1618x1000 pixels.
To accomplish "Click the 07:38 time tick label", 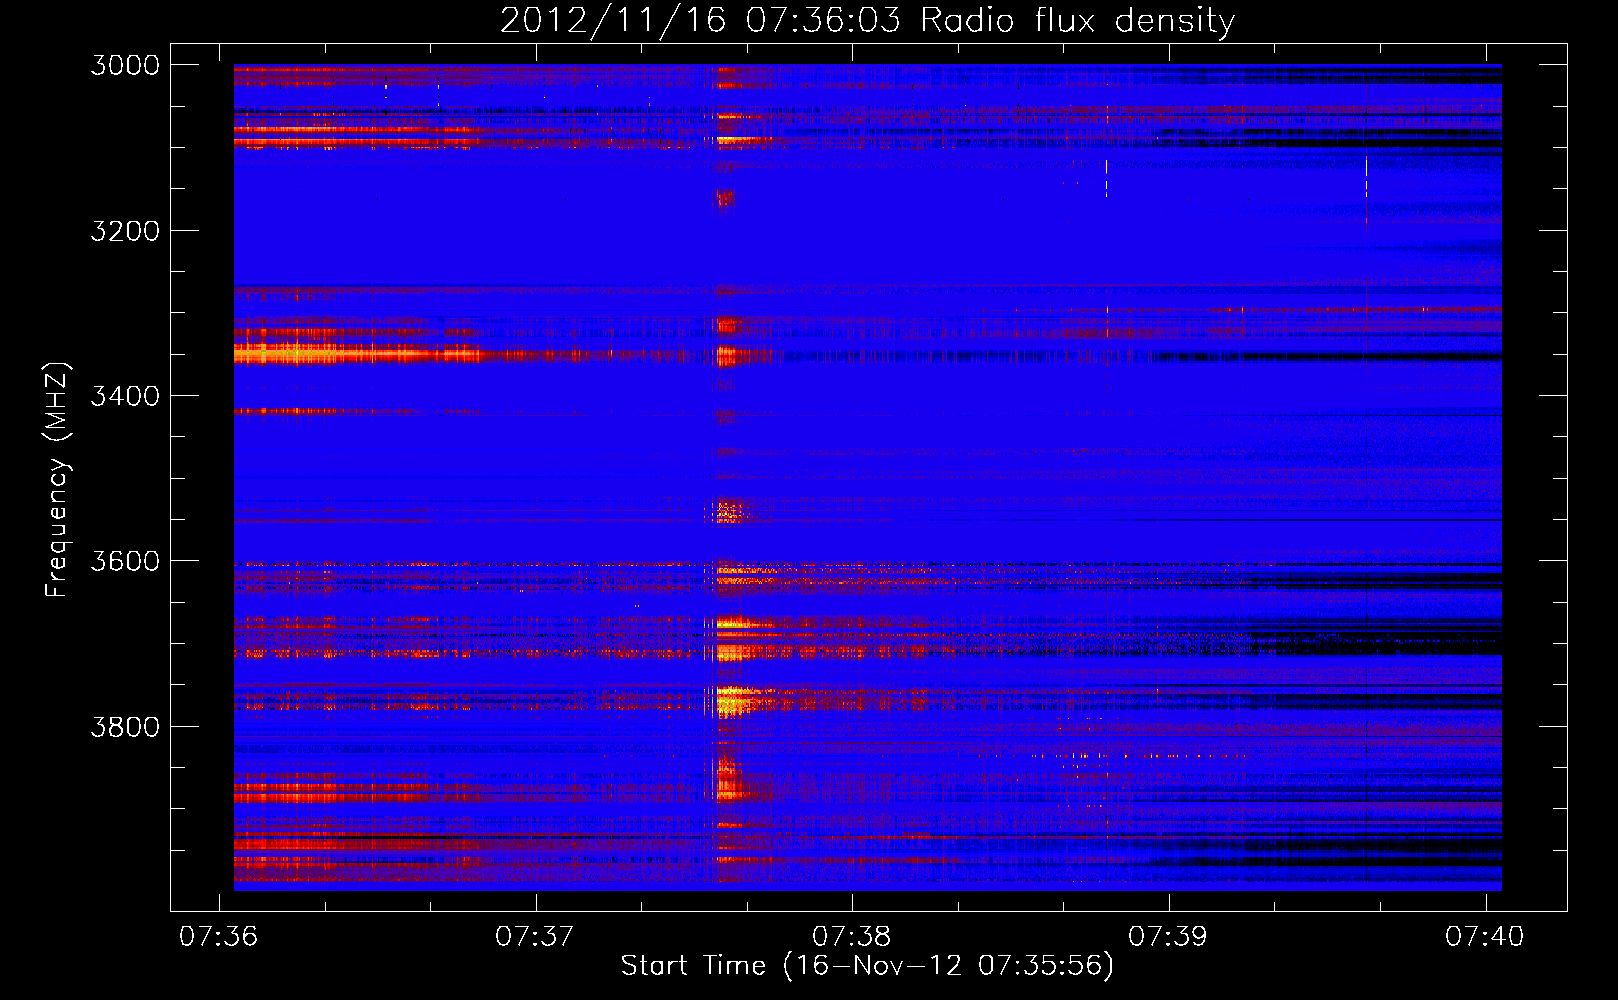I will [x=851, y=936].
